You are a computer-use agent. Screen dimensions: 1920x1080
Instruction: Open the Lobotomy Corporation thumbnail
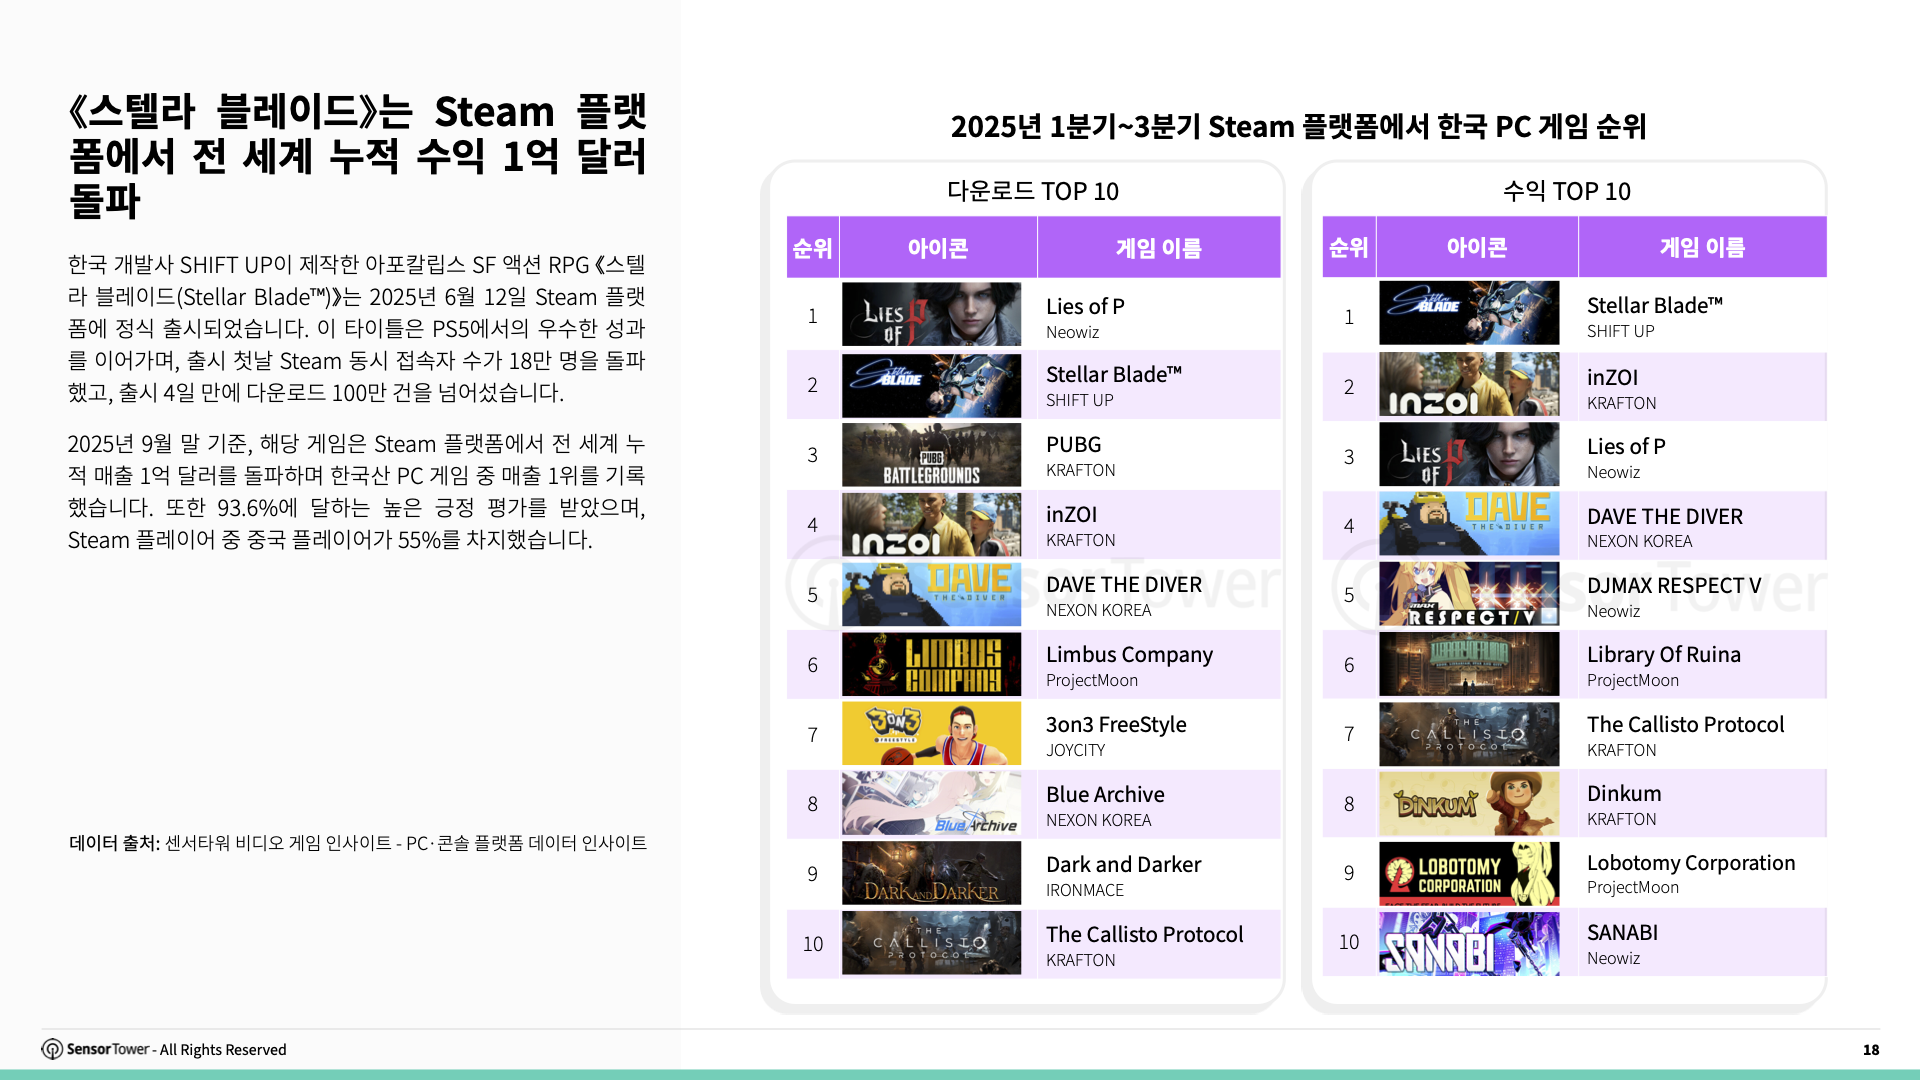(x=1469, y=873)
